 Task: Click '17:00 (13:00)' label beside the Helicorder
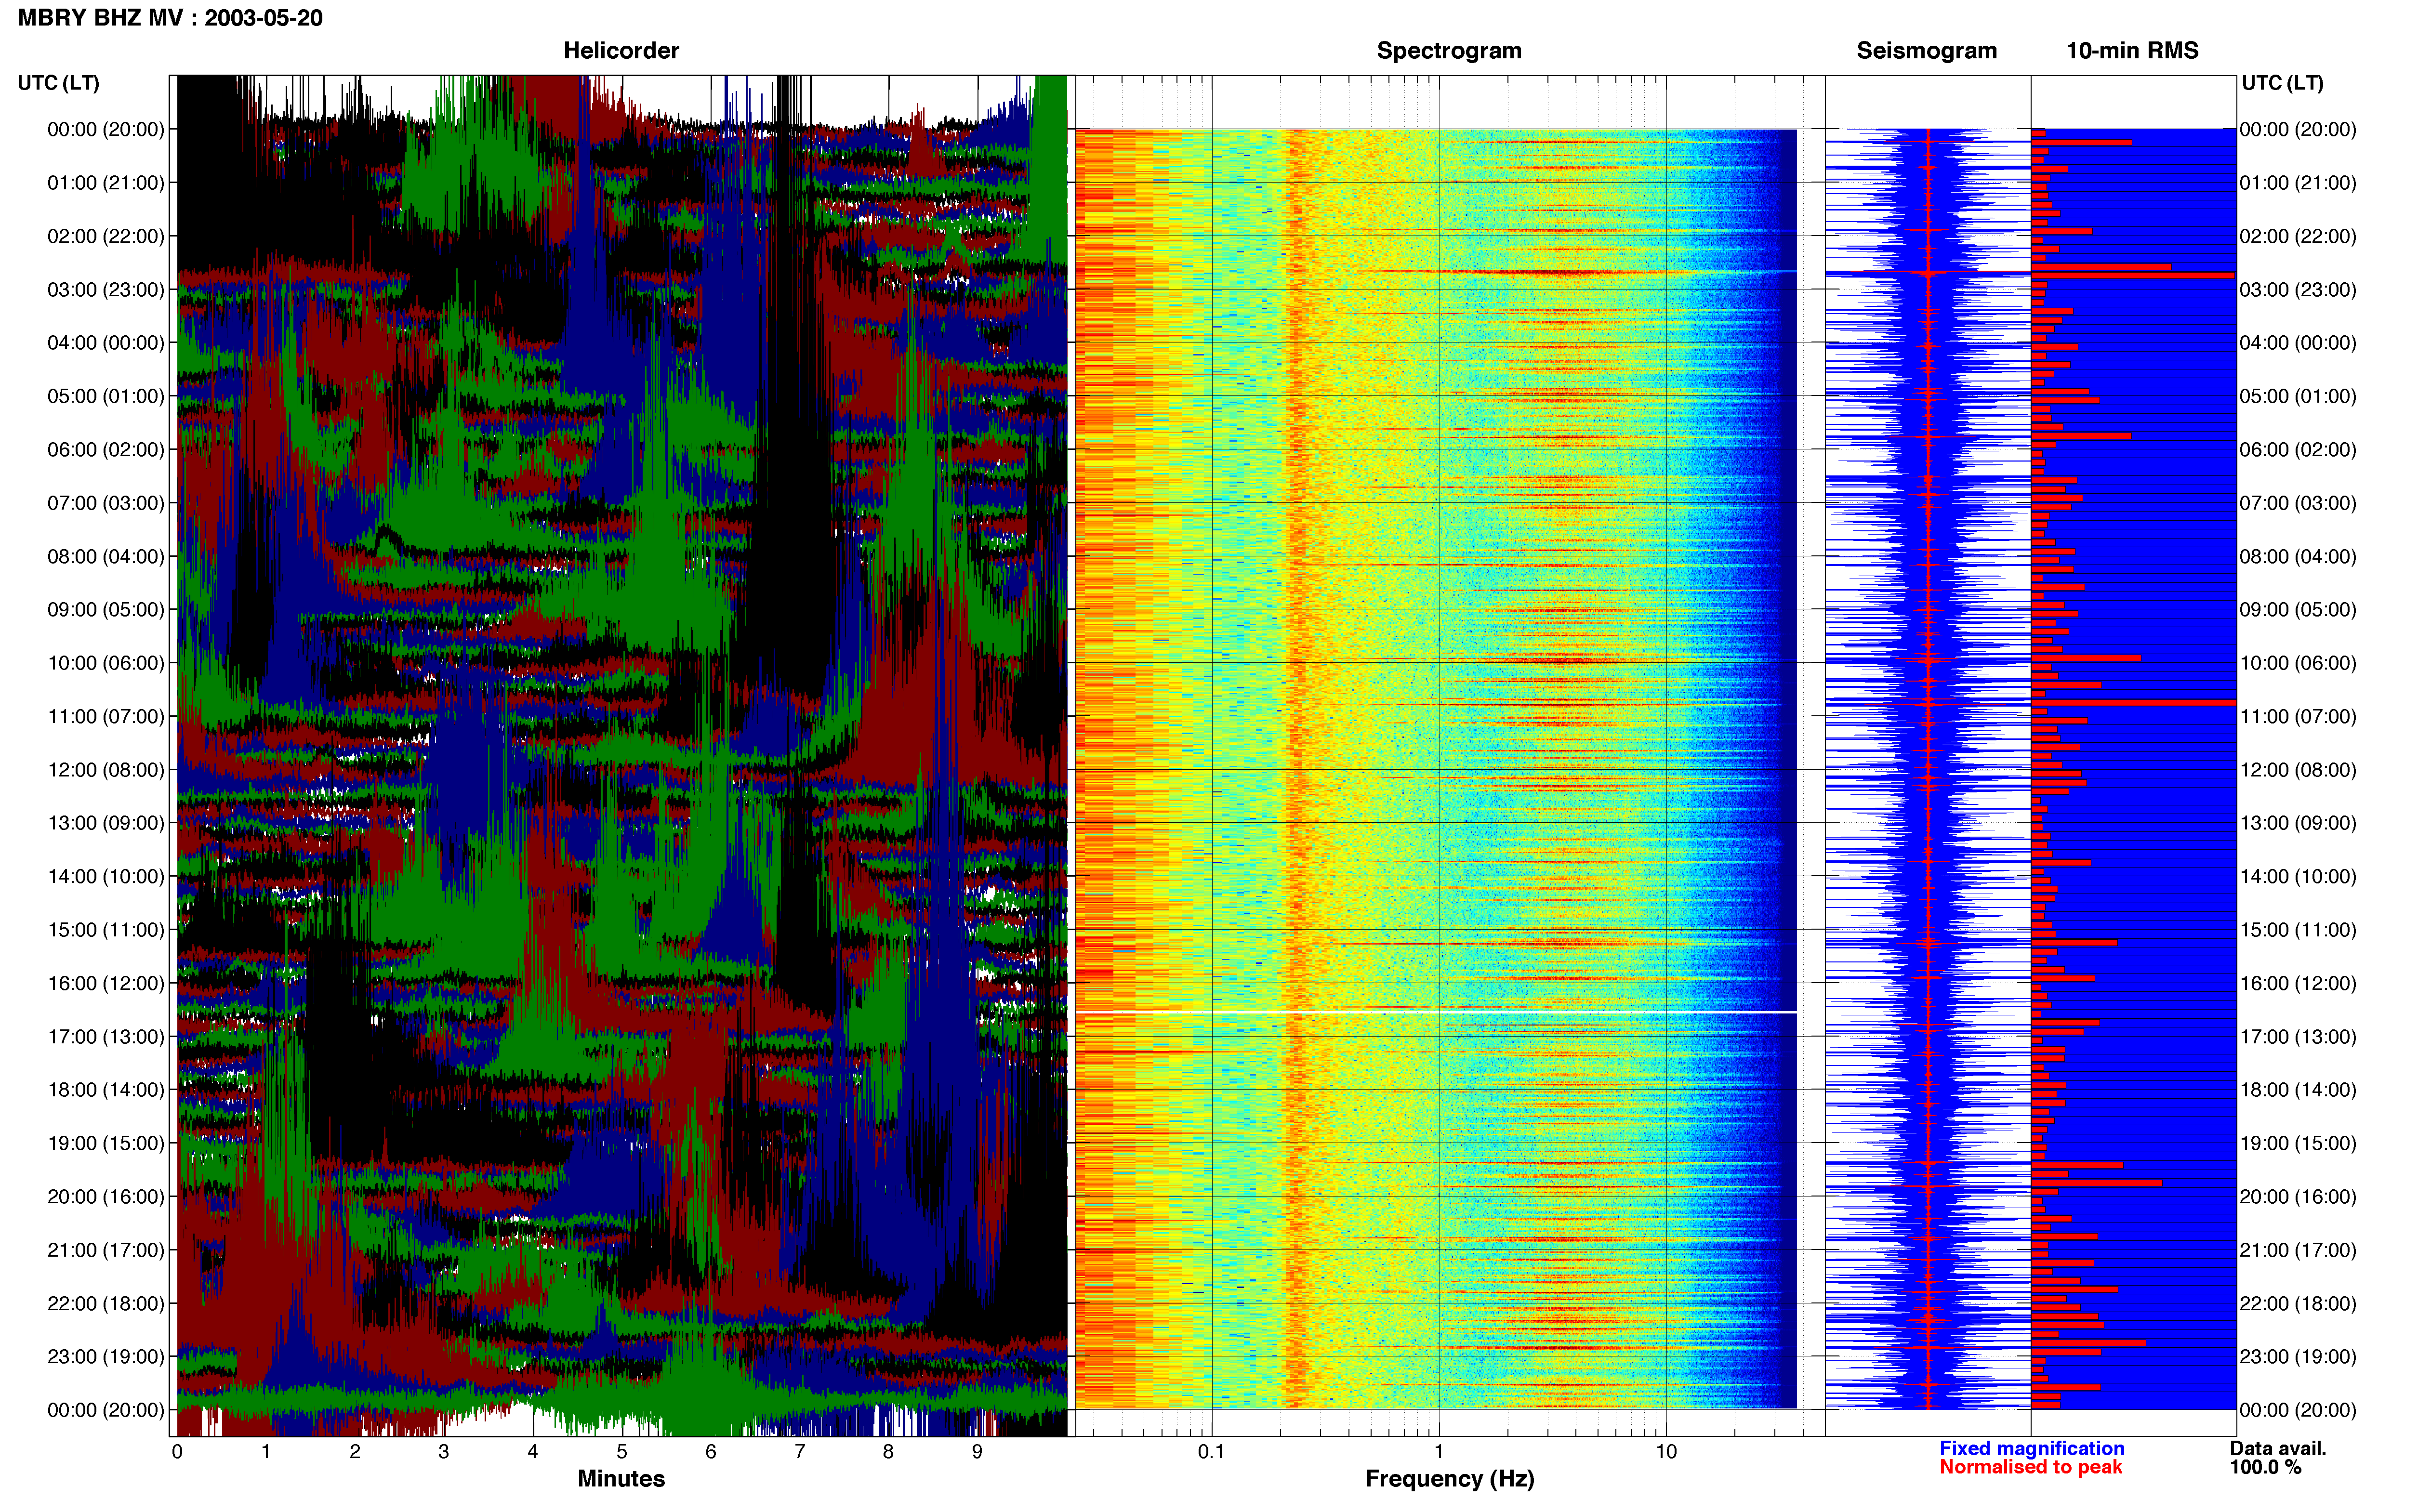106,1037
